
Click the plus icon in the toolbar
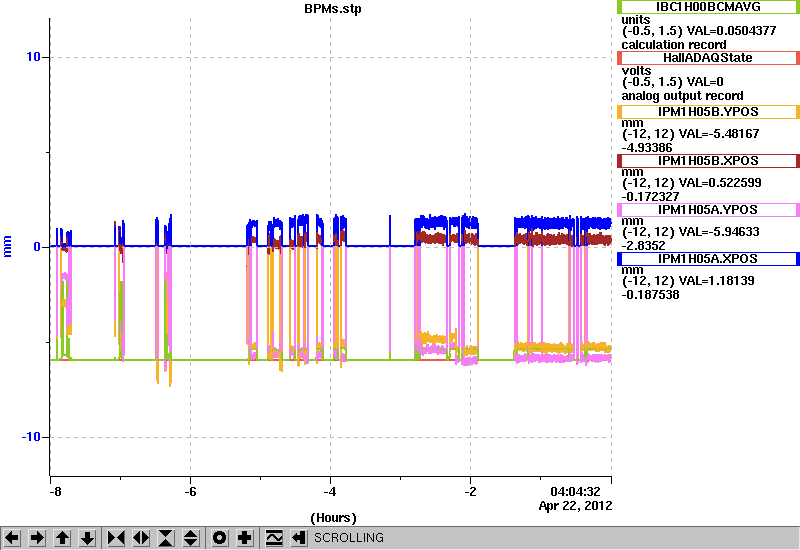tap(245, 538)
